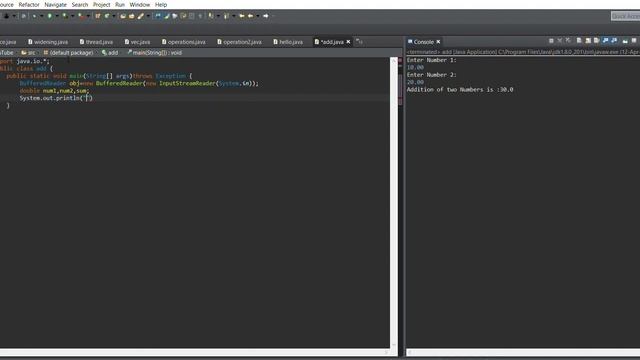Open the Run menu
The image size is (640, 360).
pos(120,5)
